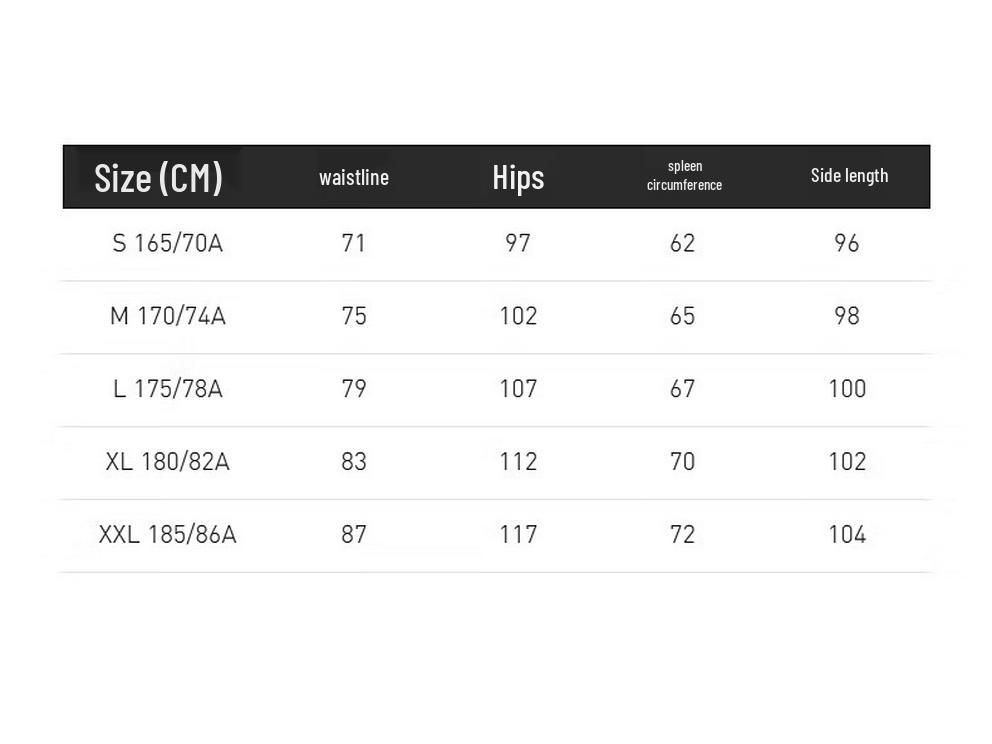Screen dimensions: 992x744
Task: Click hips value 107 for size L
Action: coord(518,388)
